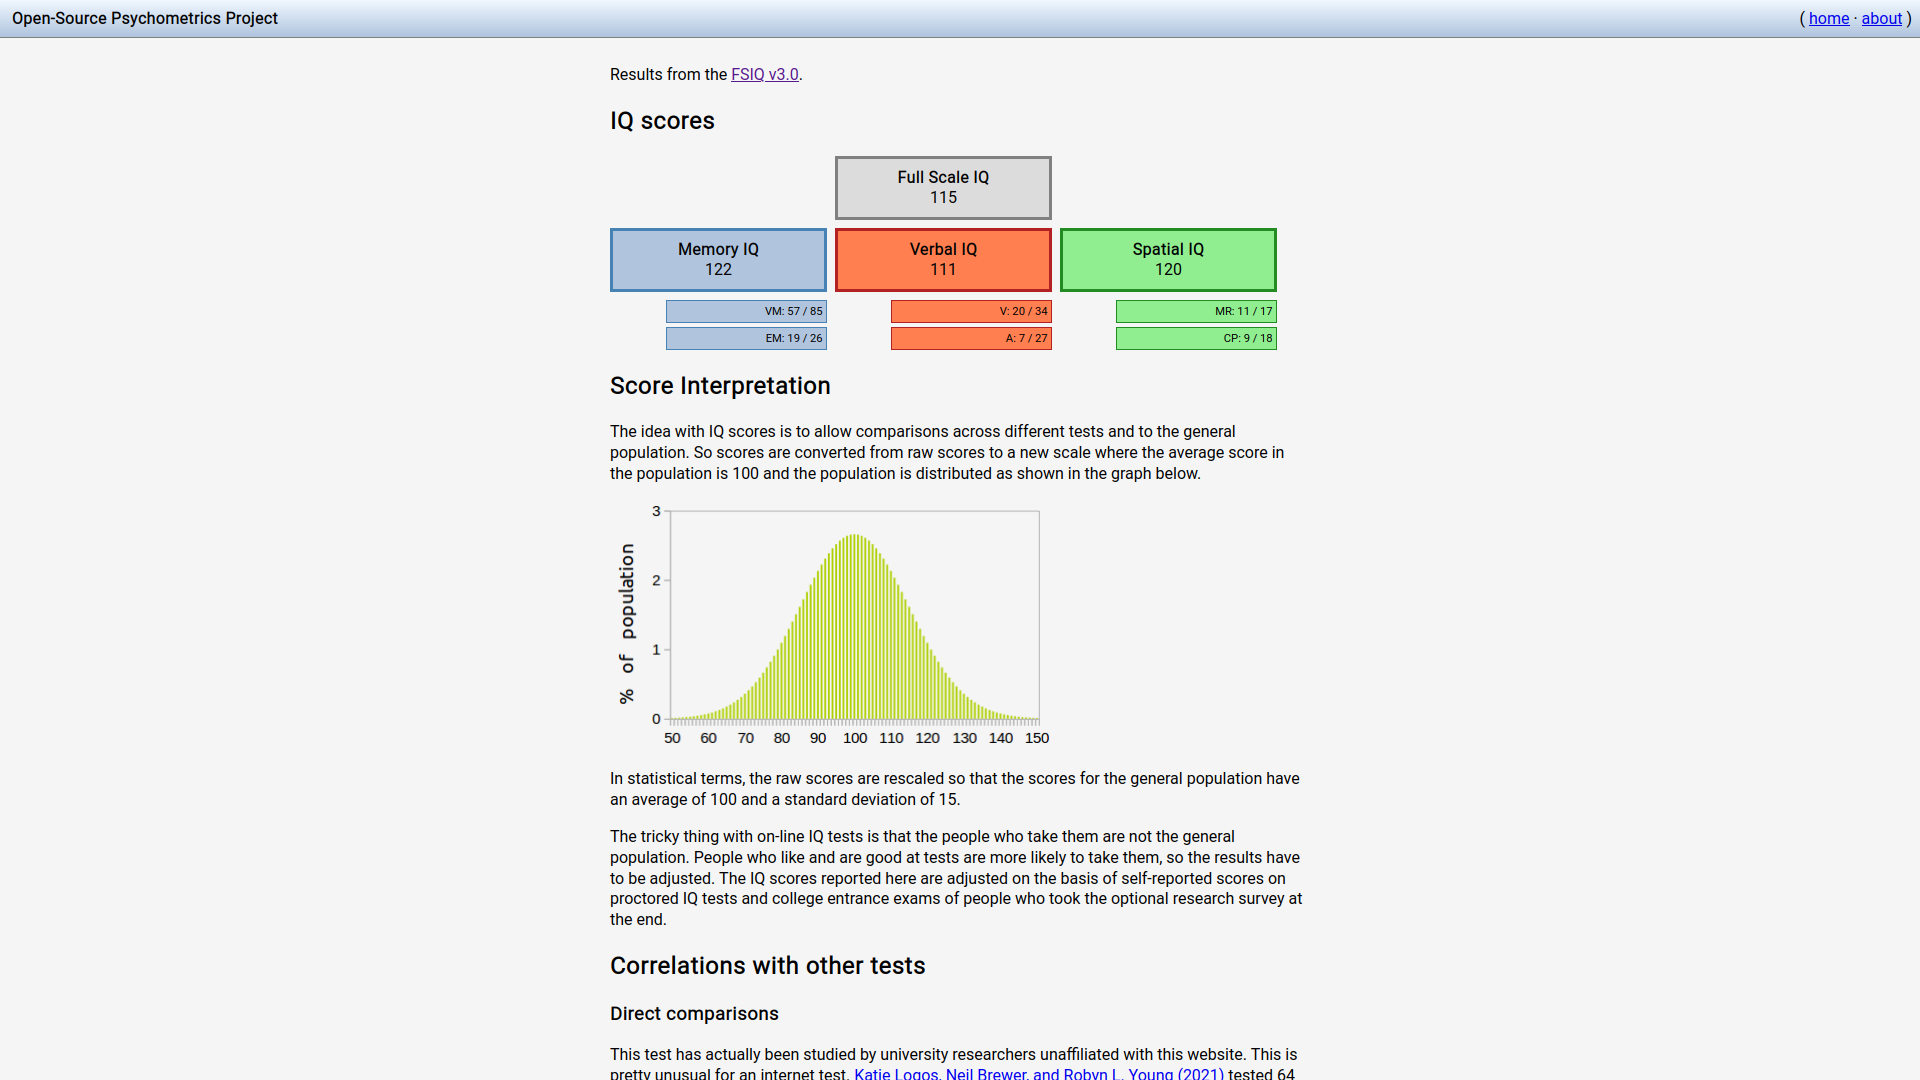Select the Spatial IQ 120 box
The image size is (1920, 1080).
pos(1168,259)
